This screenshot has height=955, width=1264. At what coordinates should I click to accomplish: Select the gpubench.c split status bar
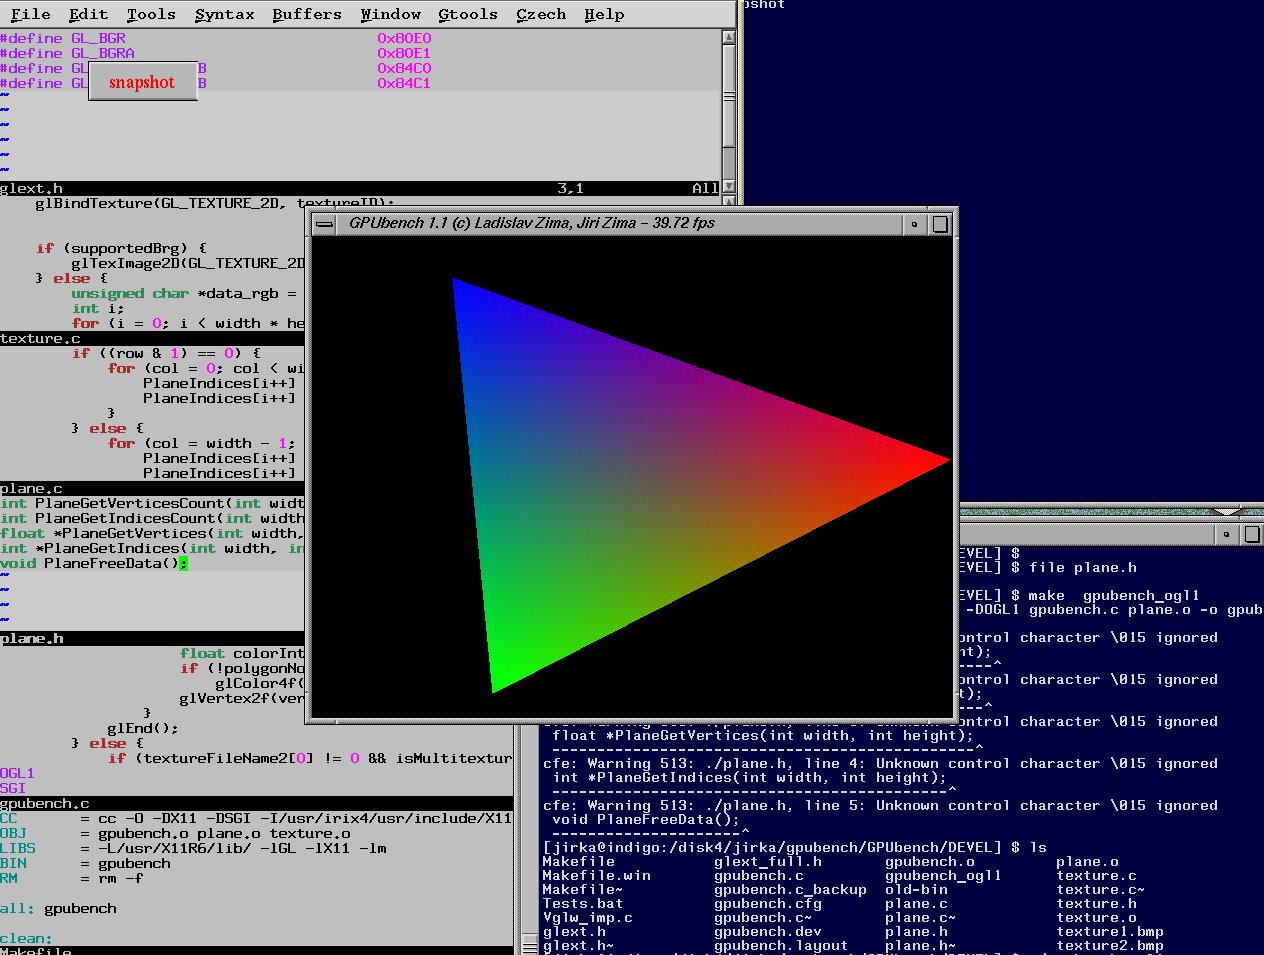point(250,803)
